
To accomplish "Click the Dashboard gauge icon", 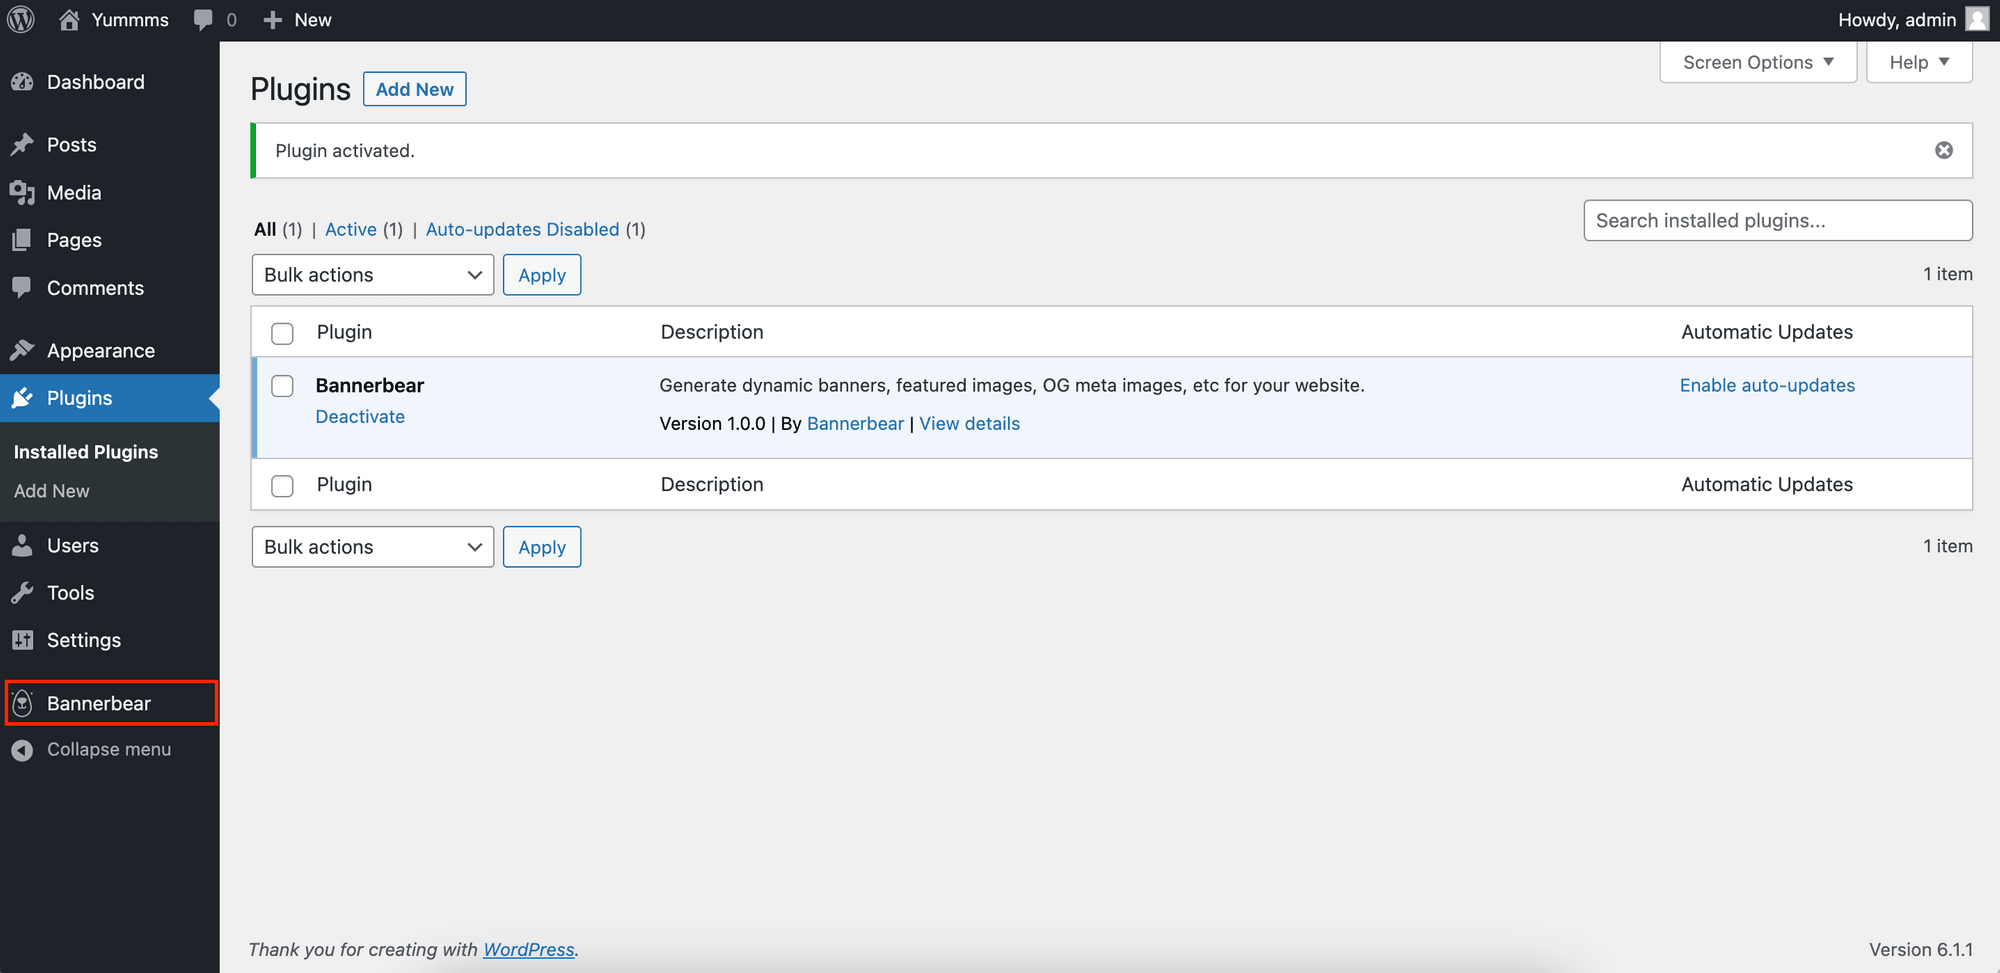I will click(22, 83).
